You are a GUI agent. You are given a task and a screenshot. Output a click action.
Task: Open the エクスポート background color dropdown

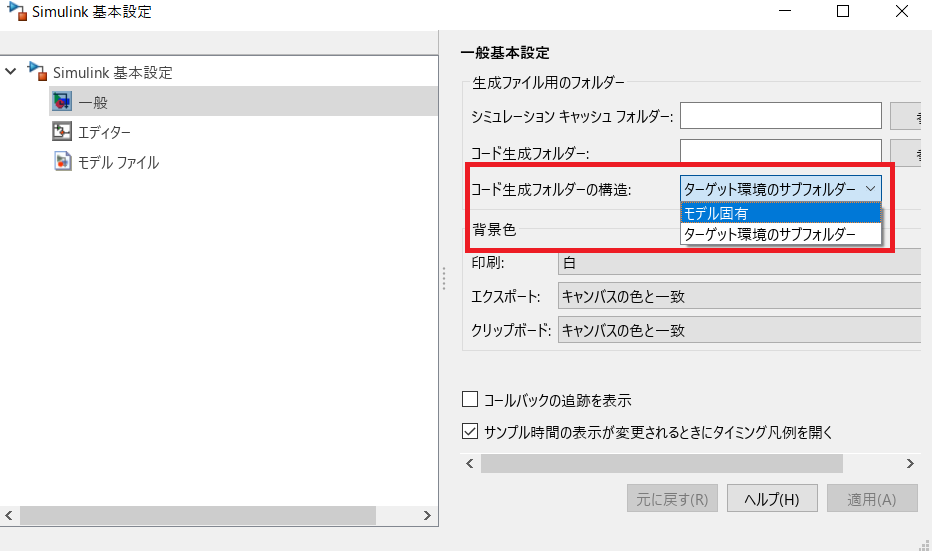click(x=738, y=296)
